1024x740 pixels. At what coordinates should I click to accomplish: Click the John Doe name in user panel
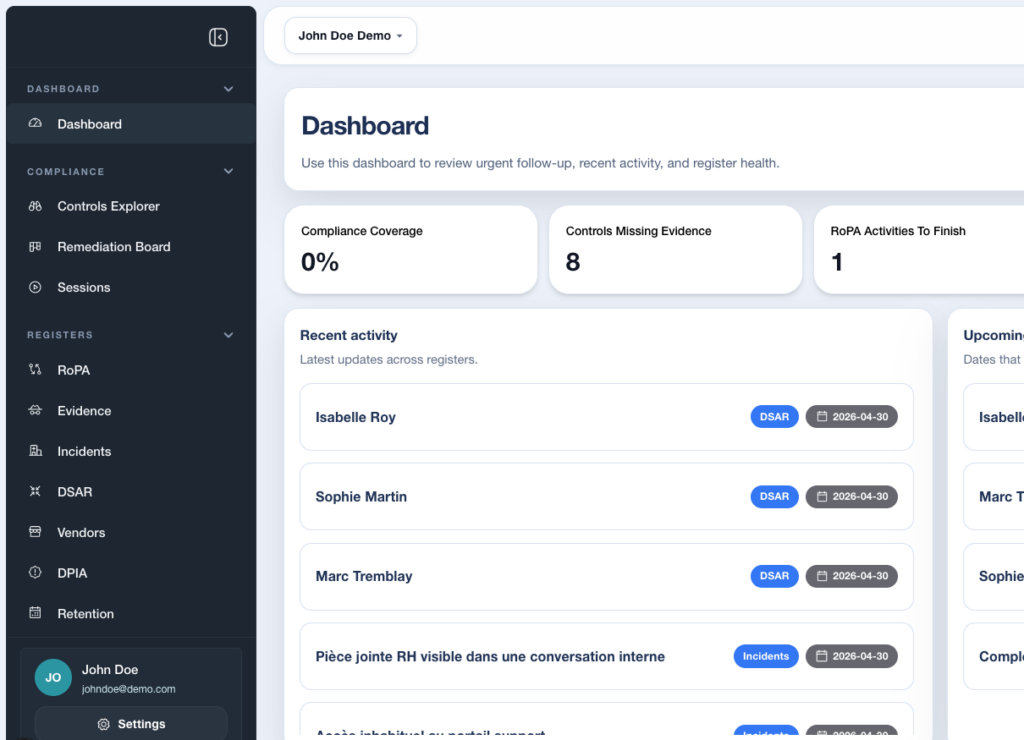(x=110, y=669)
